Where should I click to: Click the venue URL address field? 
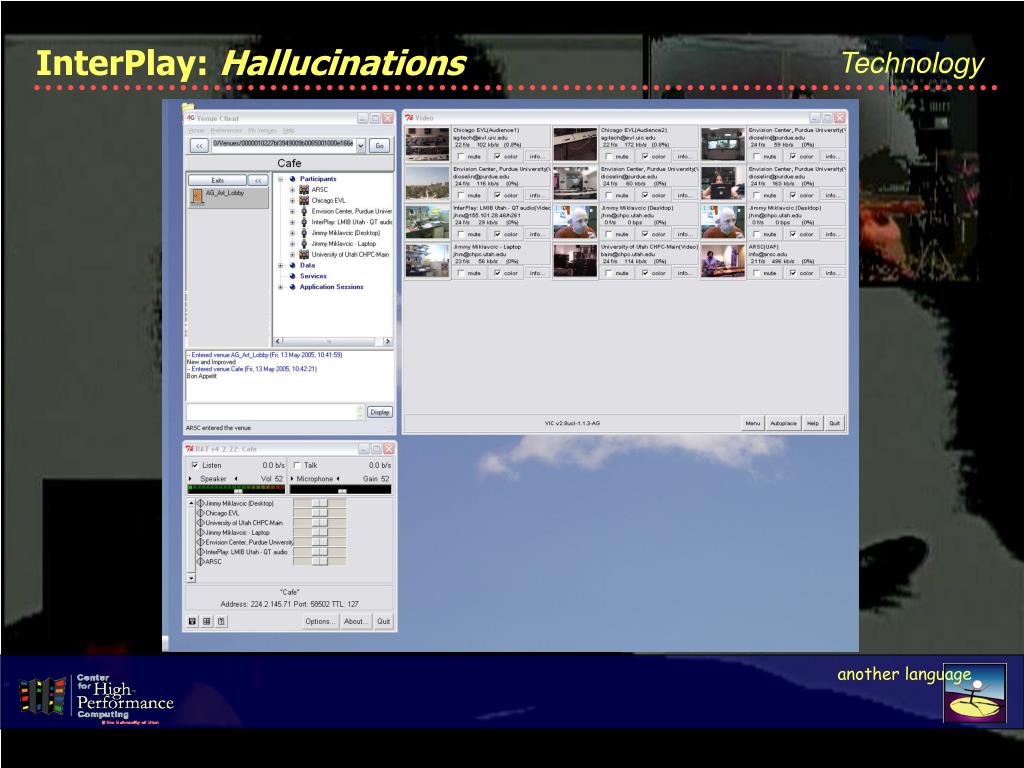tap(283, 145)
